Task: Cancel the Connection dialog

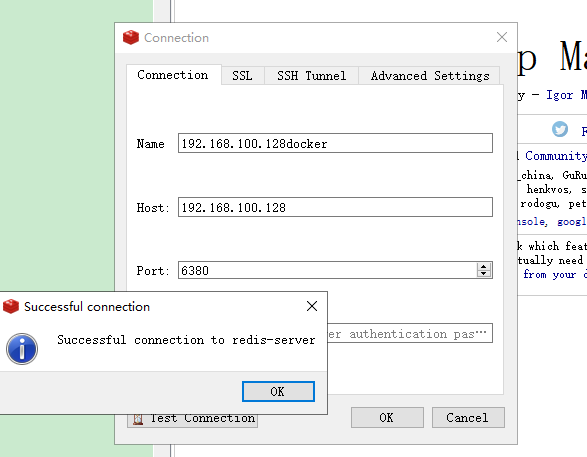Action: coord(468,417)
